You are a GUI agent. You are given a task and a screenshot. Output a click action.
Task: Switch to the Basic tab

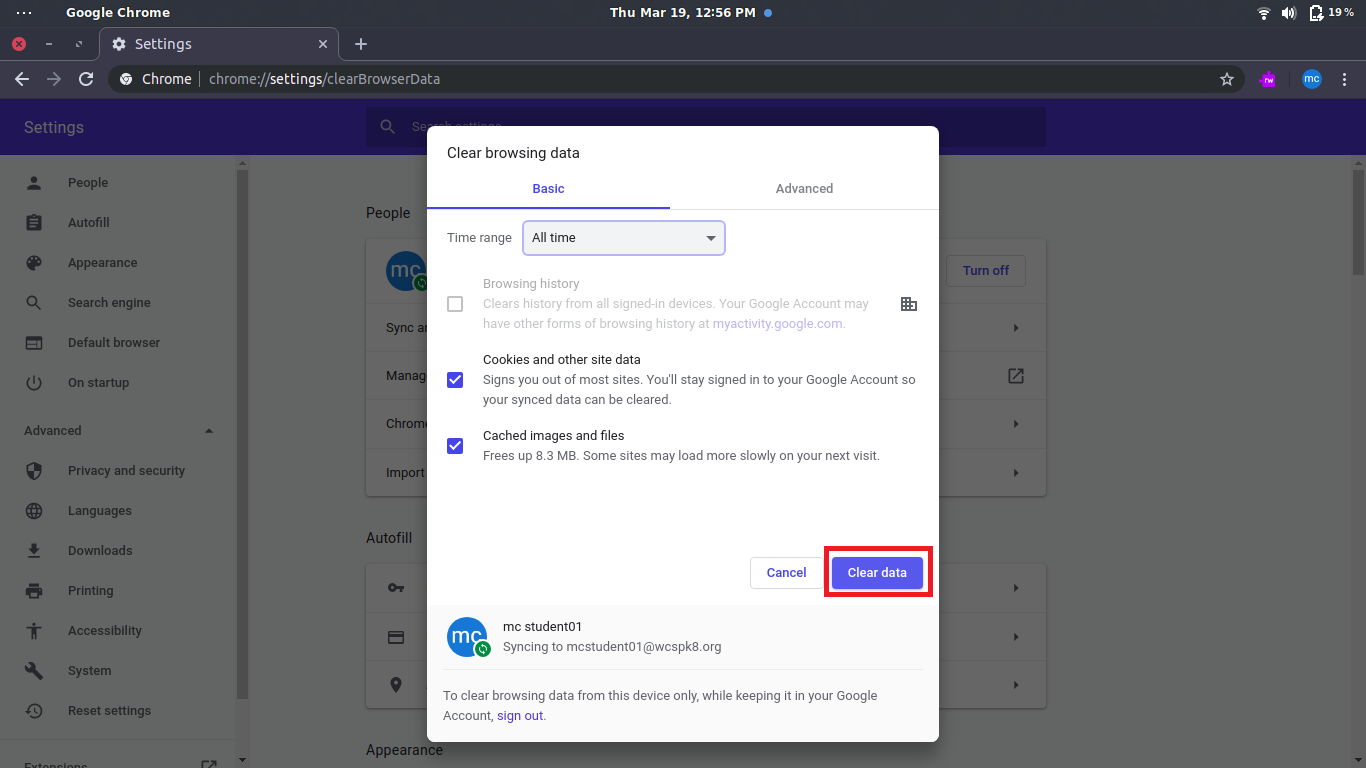tap(548, 189)
